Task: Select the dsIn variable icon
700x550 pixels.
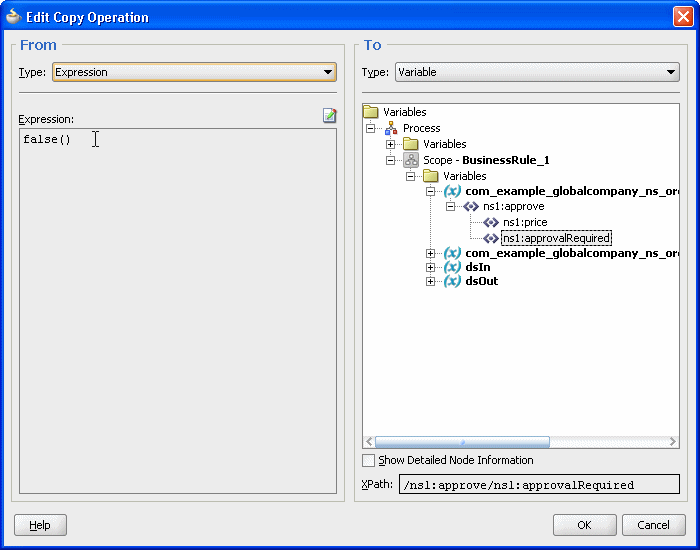Action: (x=452, y=267)
